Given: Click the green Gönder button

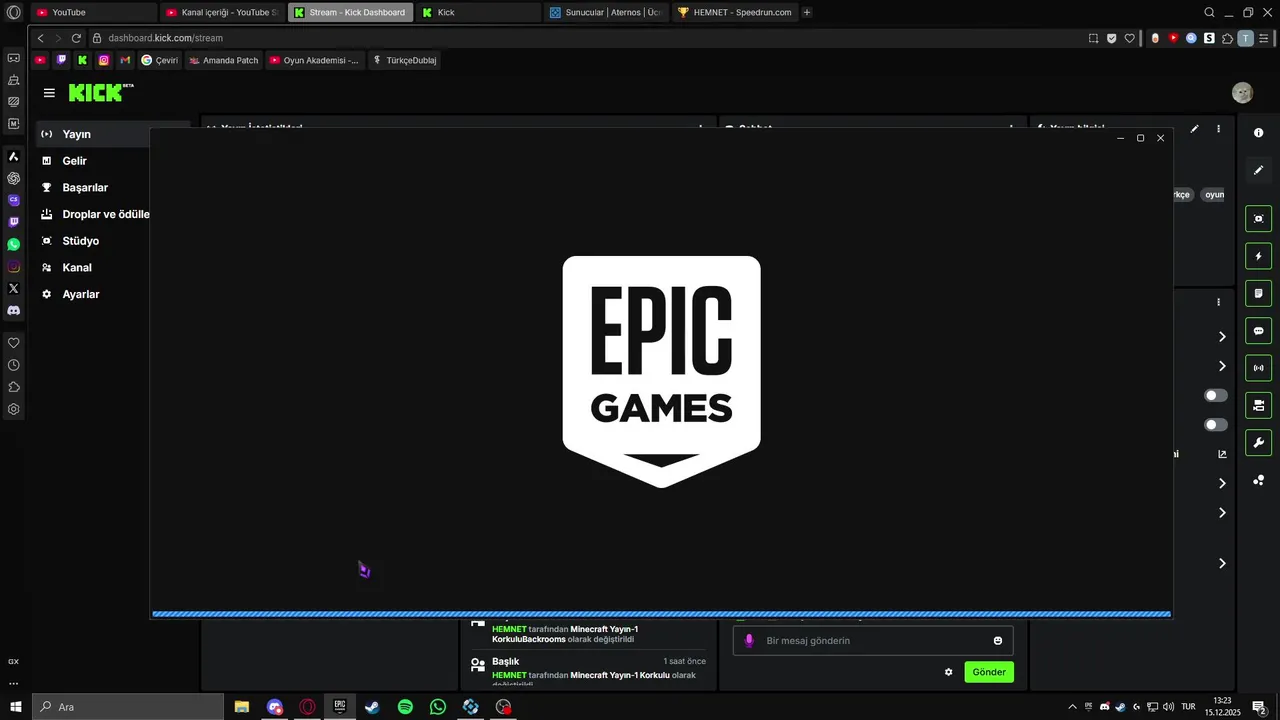Looking at the screenshot, I should pos(989,672).
